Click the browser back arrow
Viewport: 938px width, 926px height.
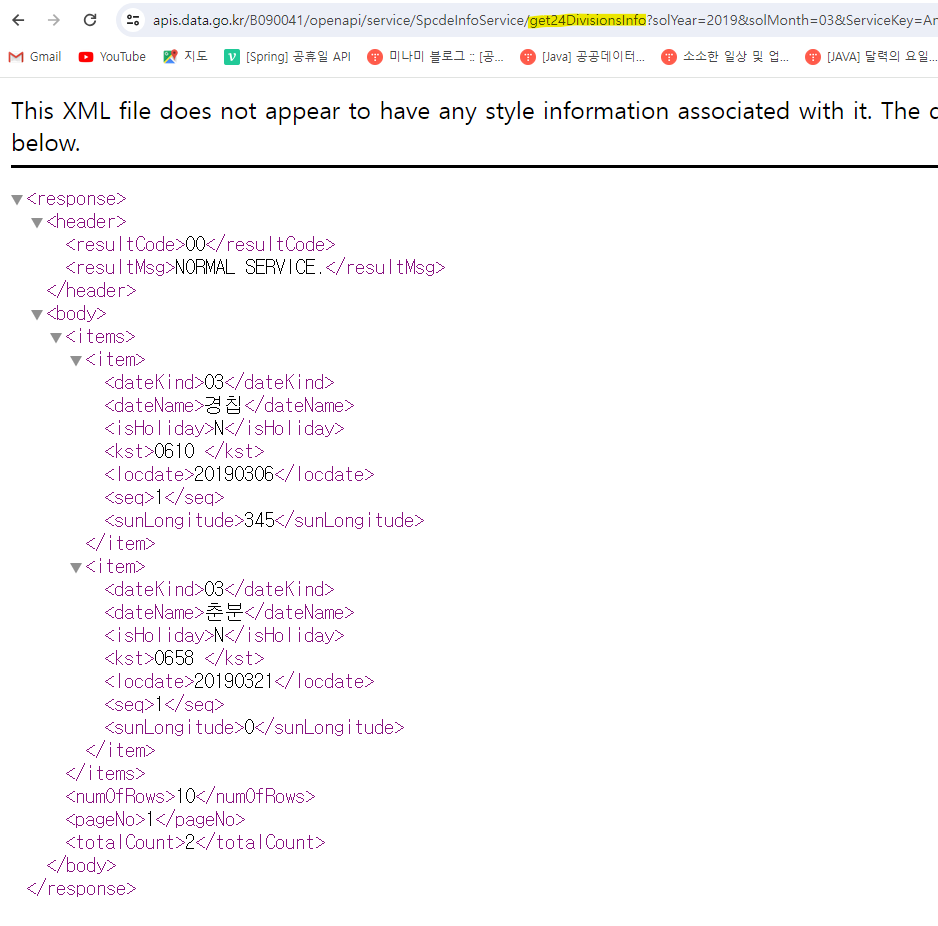(19, 20)
